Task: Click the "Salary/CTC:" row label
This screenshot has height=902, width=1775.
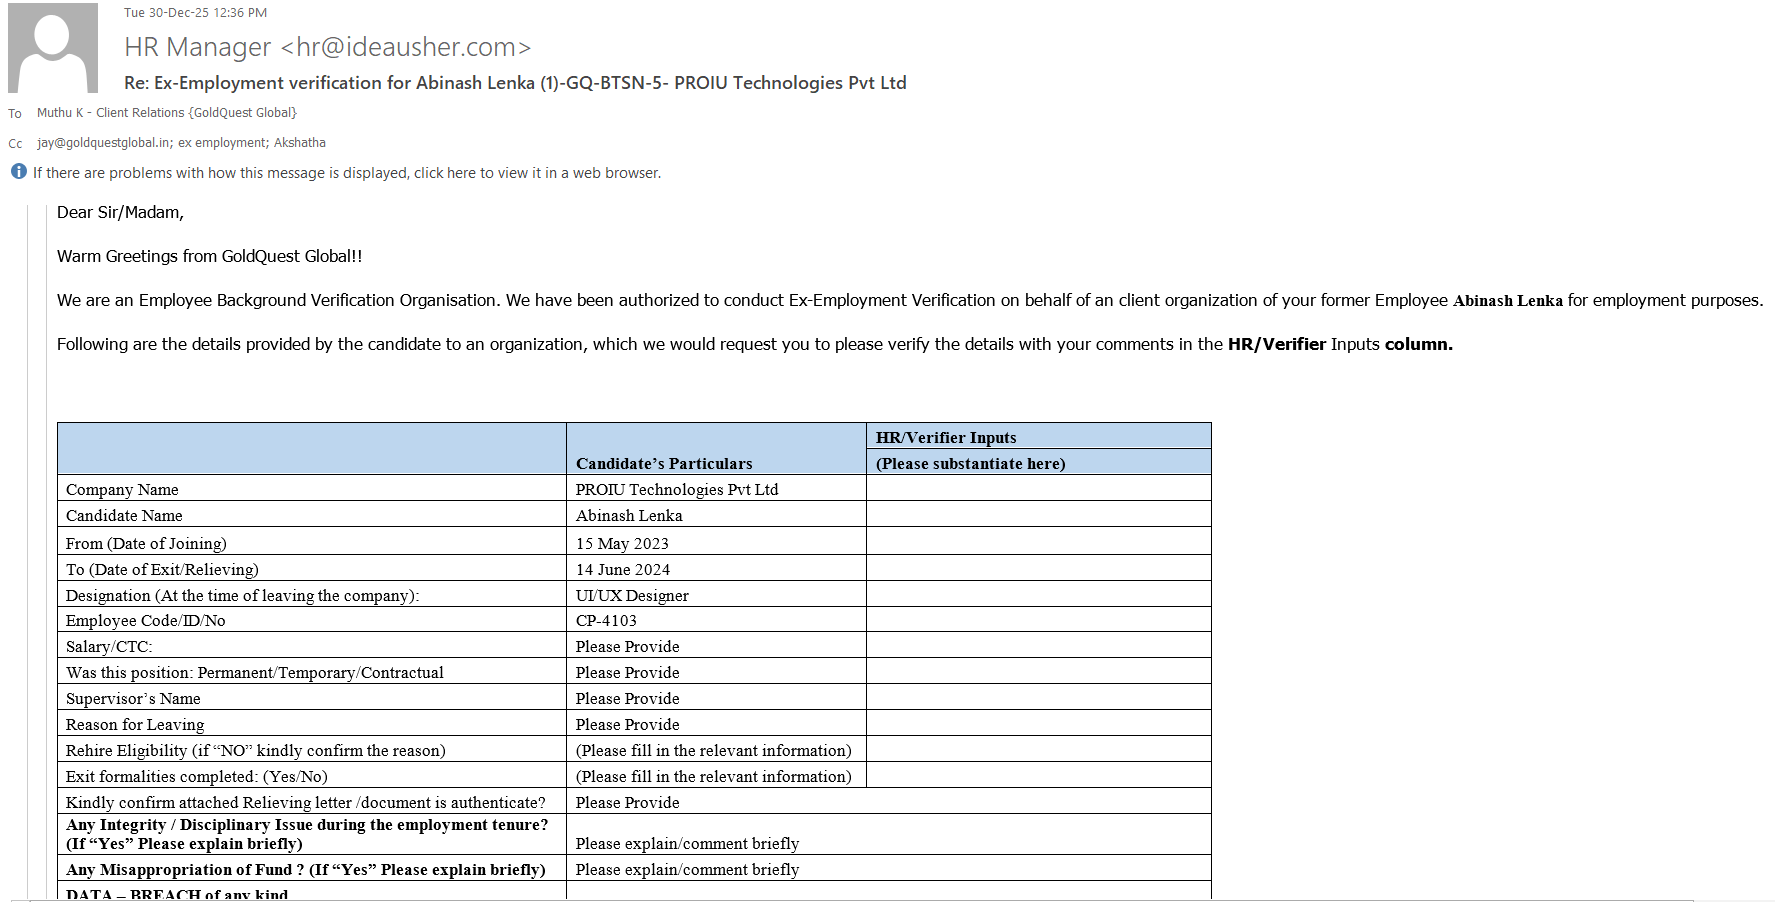Action: [x=109, y=647]
